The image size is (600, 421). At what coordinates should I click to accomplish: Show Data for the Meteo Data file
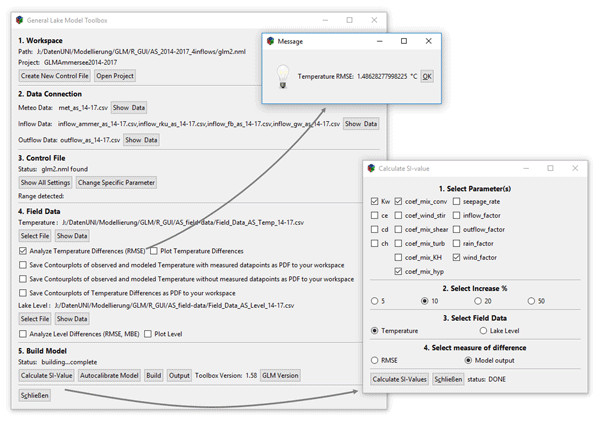coord(128,106)
